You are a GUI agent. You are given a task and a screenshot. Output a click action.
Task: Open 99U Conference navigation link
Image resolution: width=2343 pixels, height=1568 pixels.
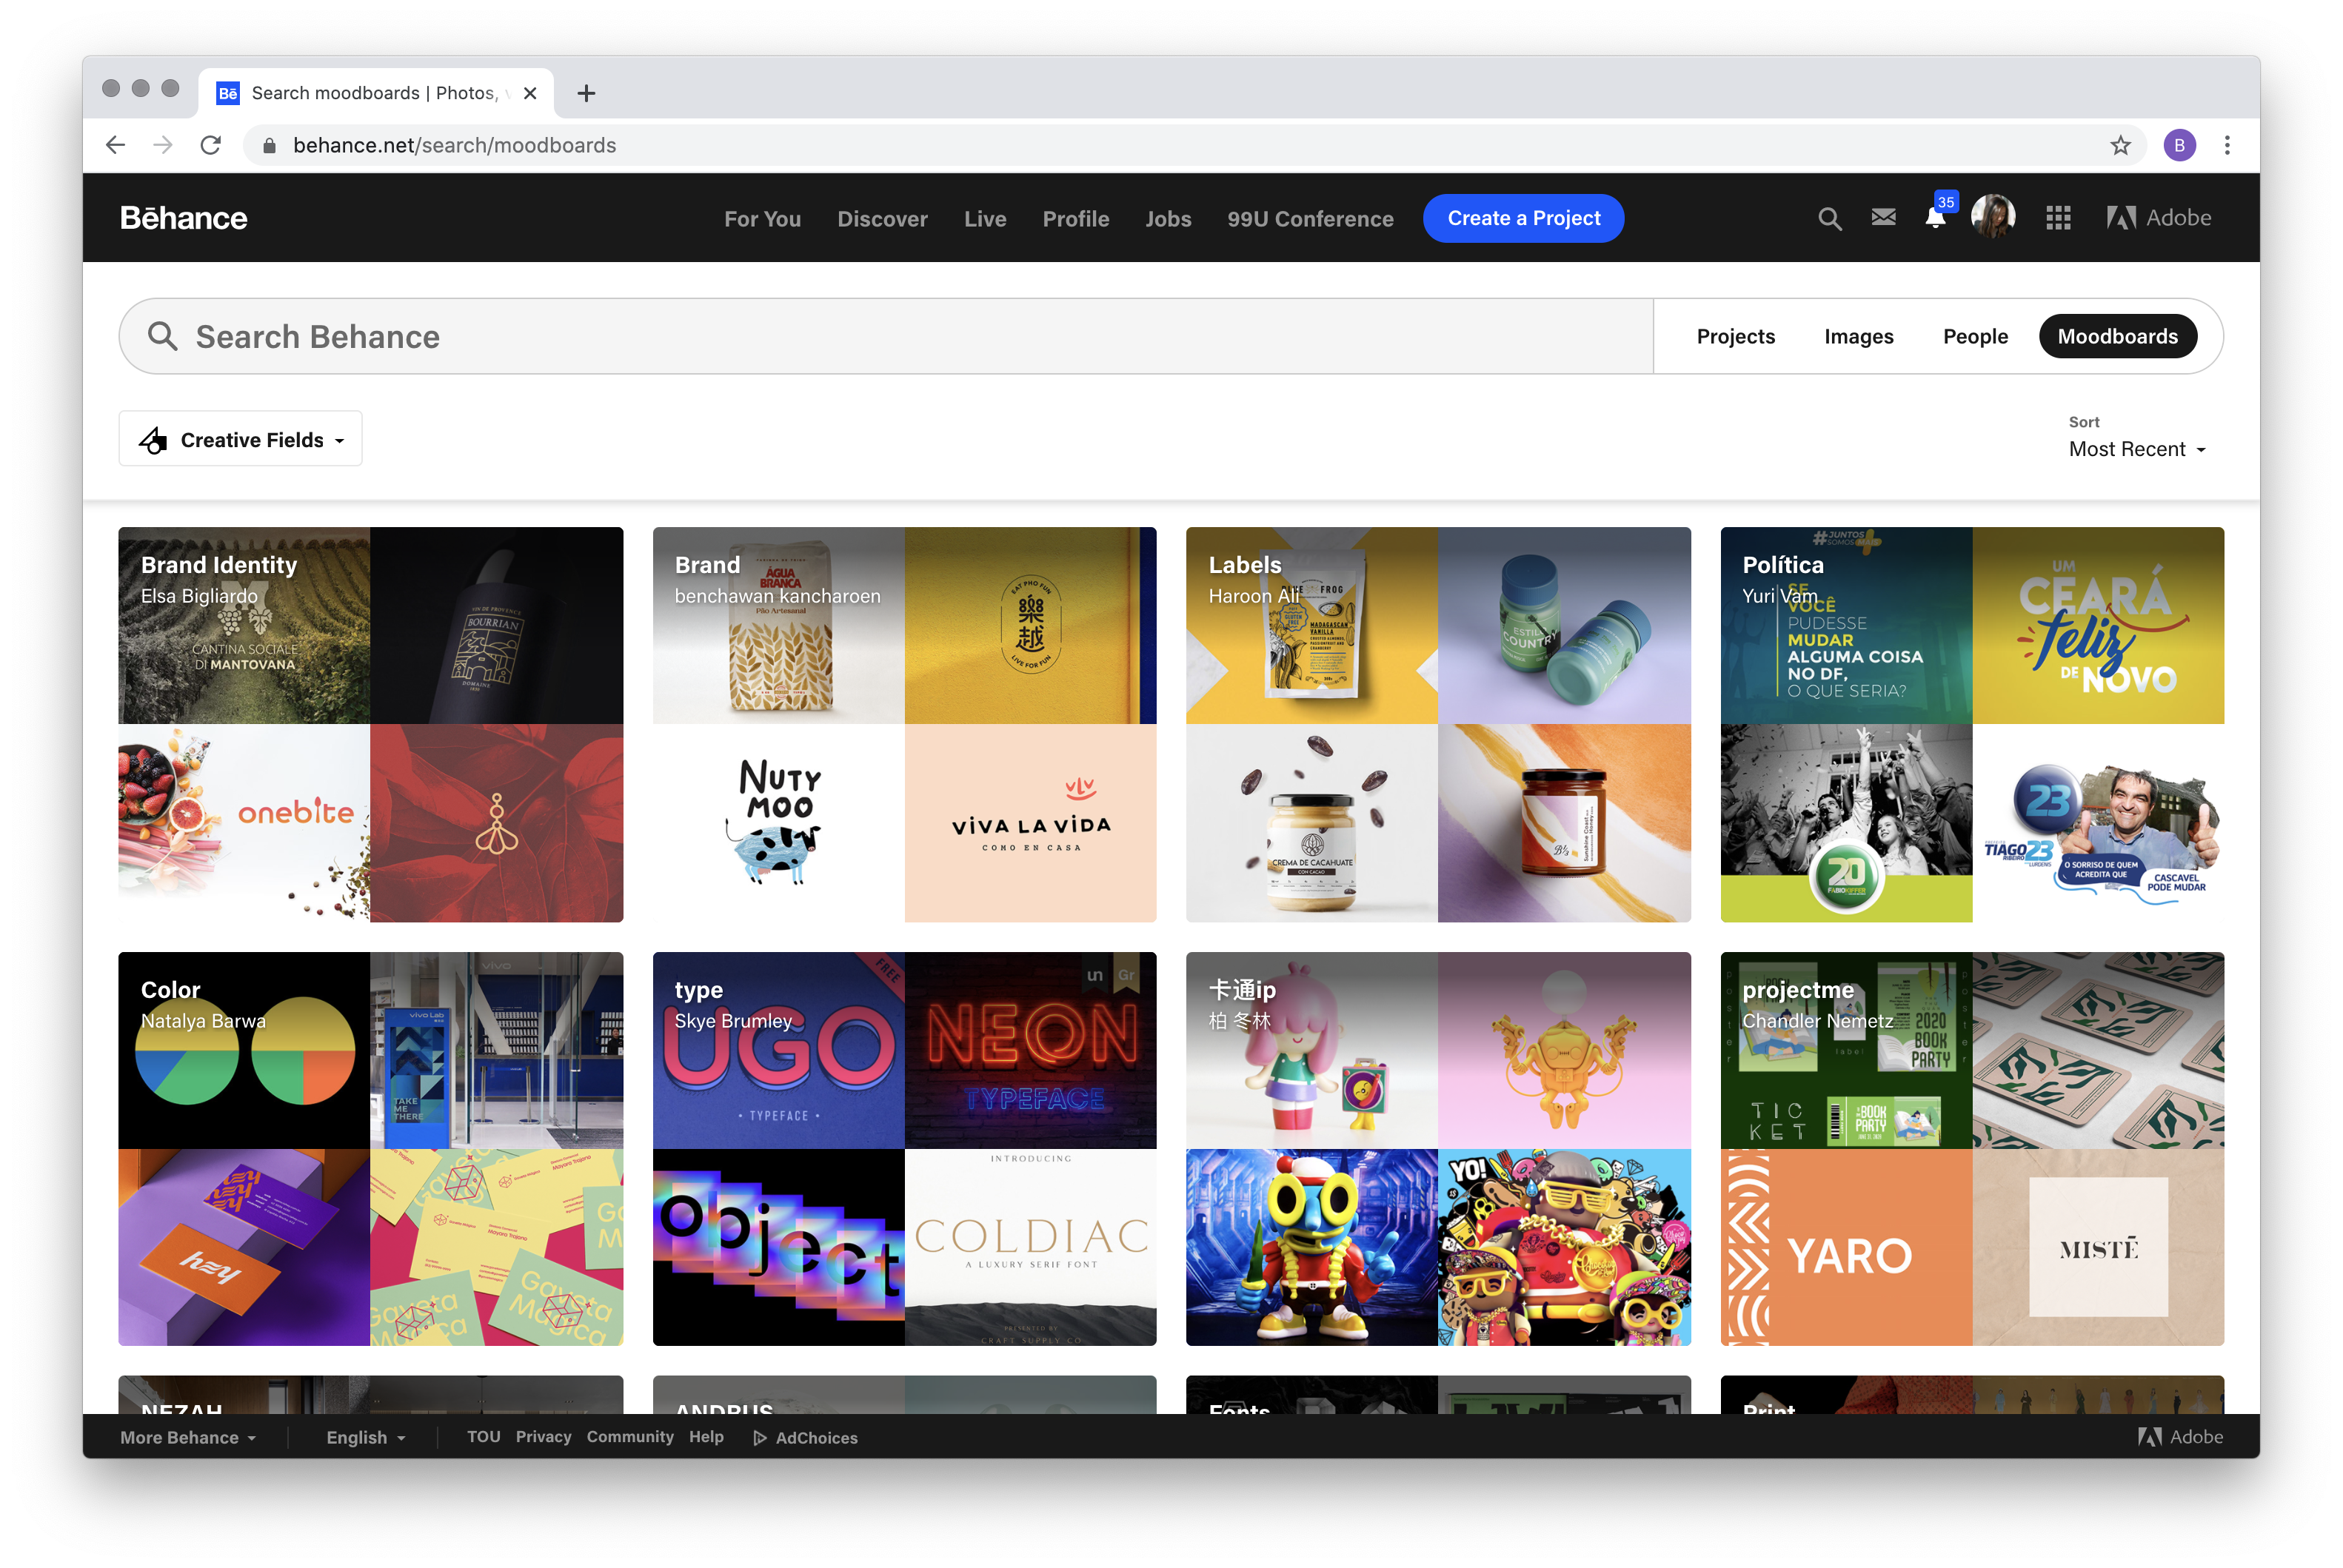[1310, 218]
